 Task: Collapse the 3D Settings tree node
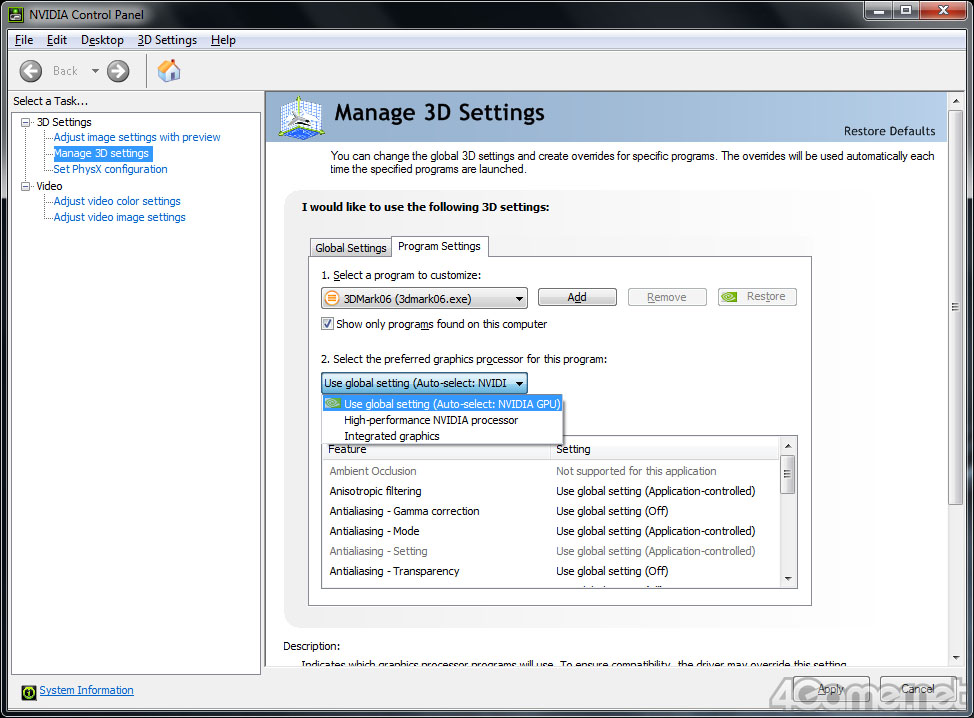[x=25, y=122]
